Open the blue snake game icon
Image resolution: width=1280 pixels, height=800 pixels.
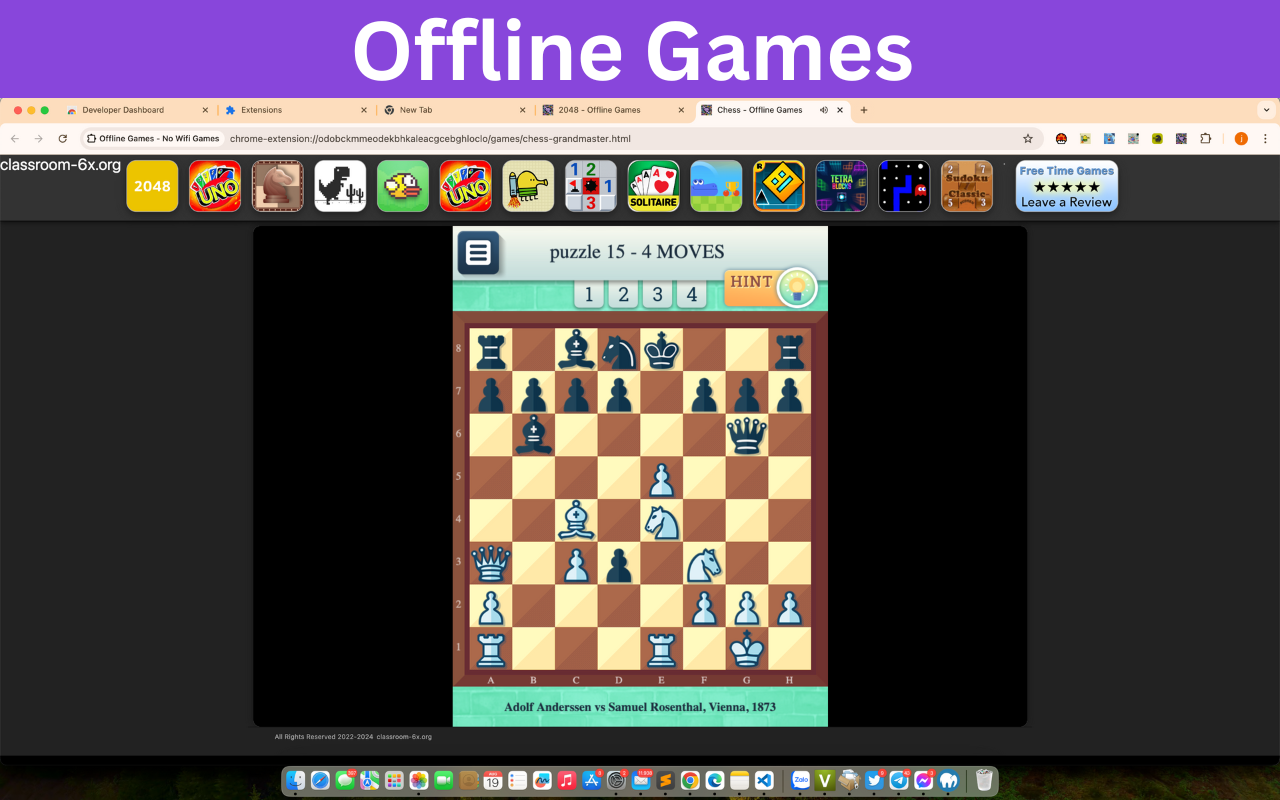[716, 186]
